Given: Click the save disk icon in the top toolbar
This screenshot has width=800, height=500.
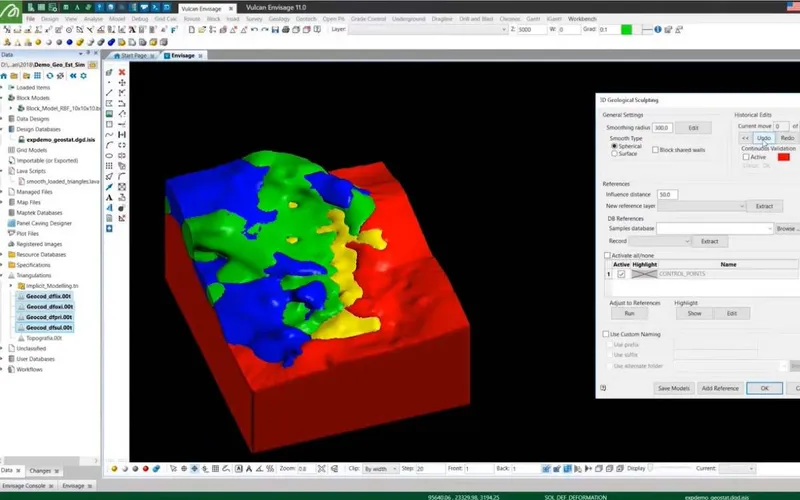Looking at the screenshot, I should (x=275, y=30).
